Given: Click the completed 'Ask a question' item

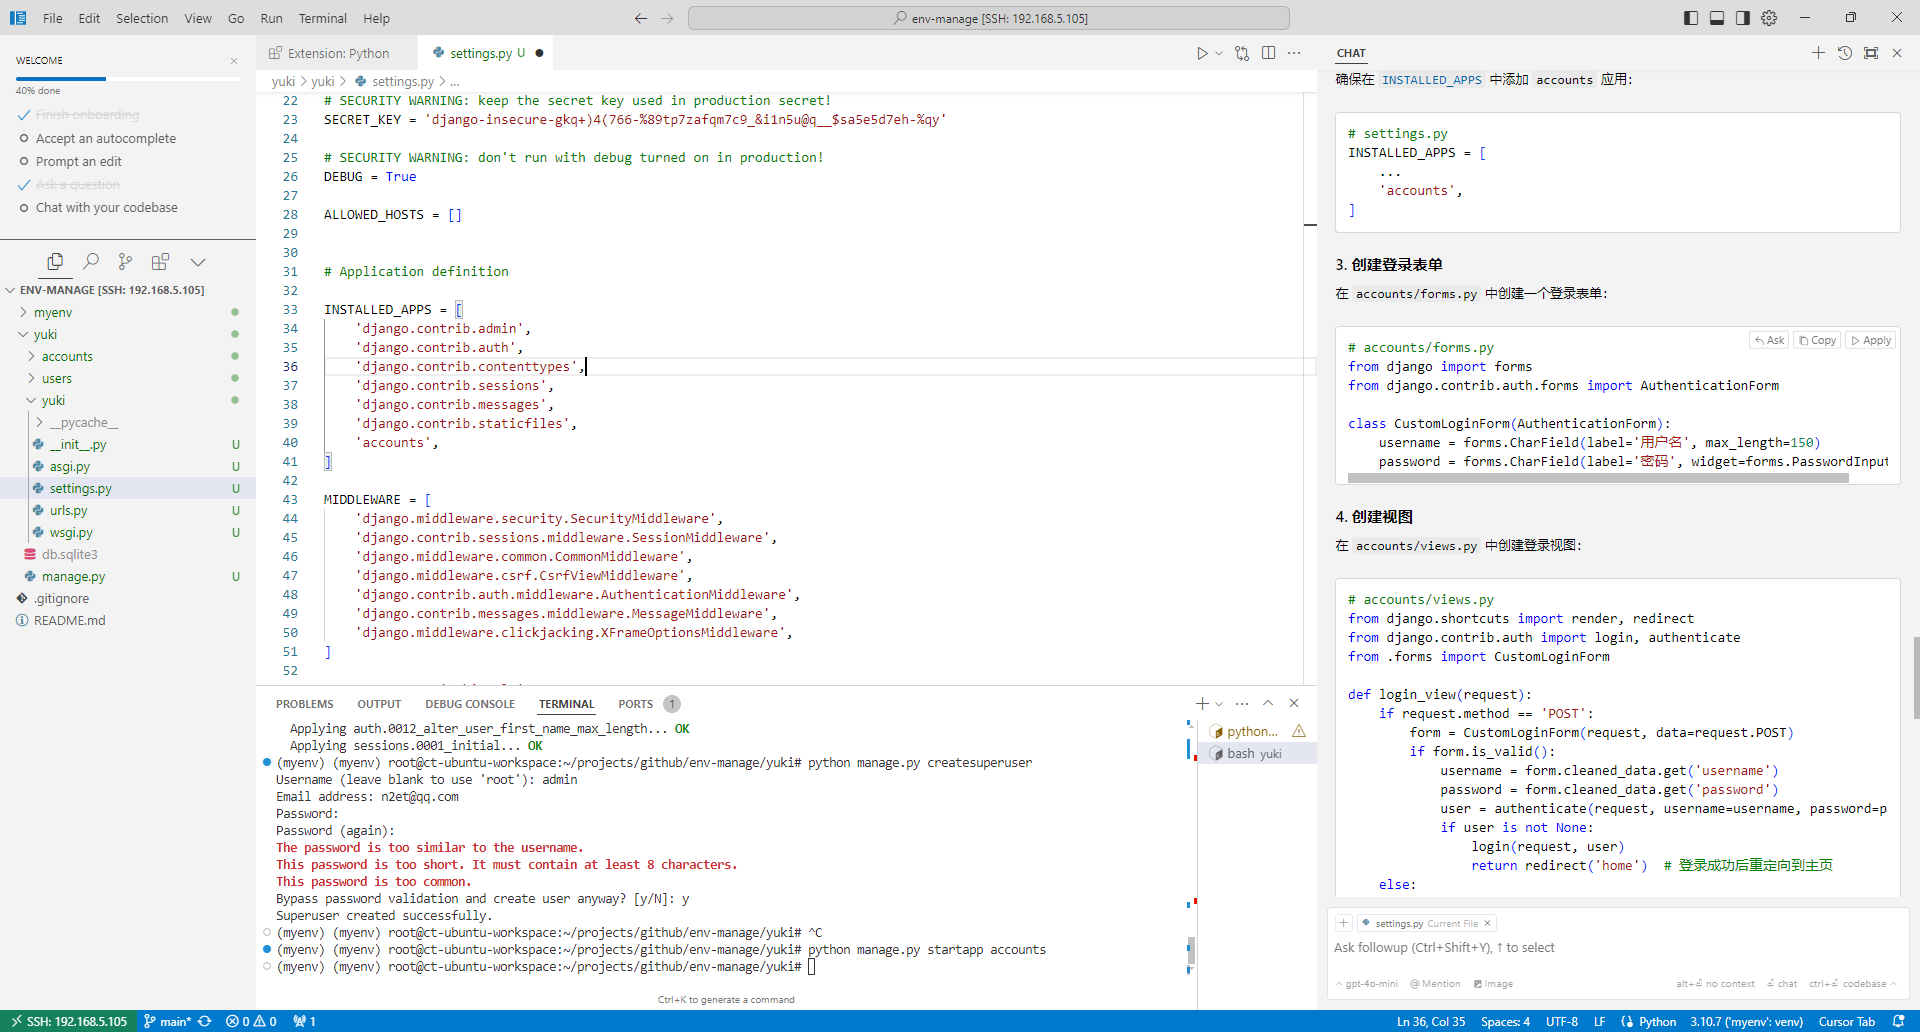Looking at the screenshot, I should tap(77, 185).
